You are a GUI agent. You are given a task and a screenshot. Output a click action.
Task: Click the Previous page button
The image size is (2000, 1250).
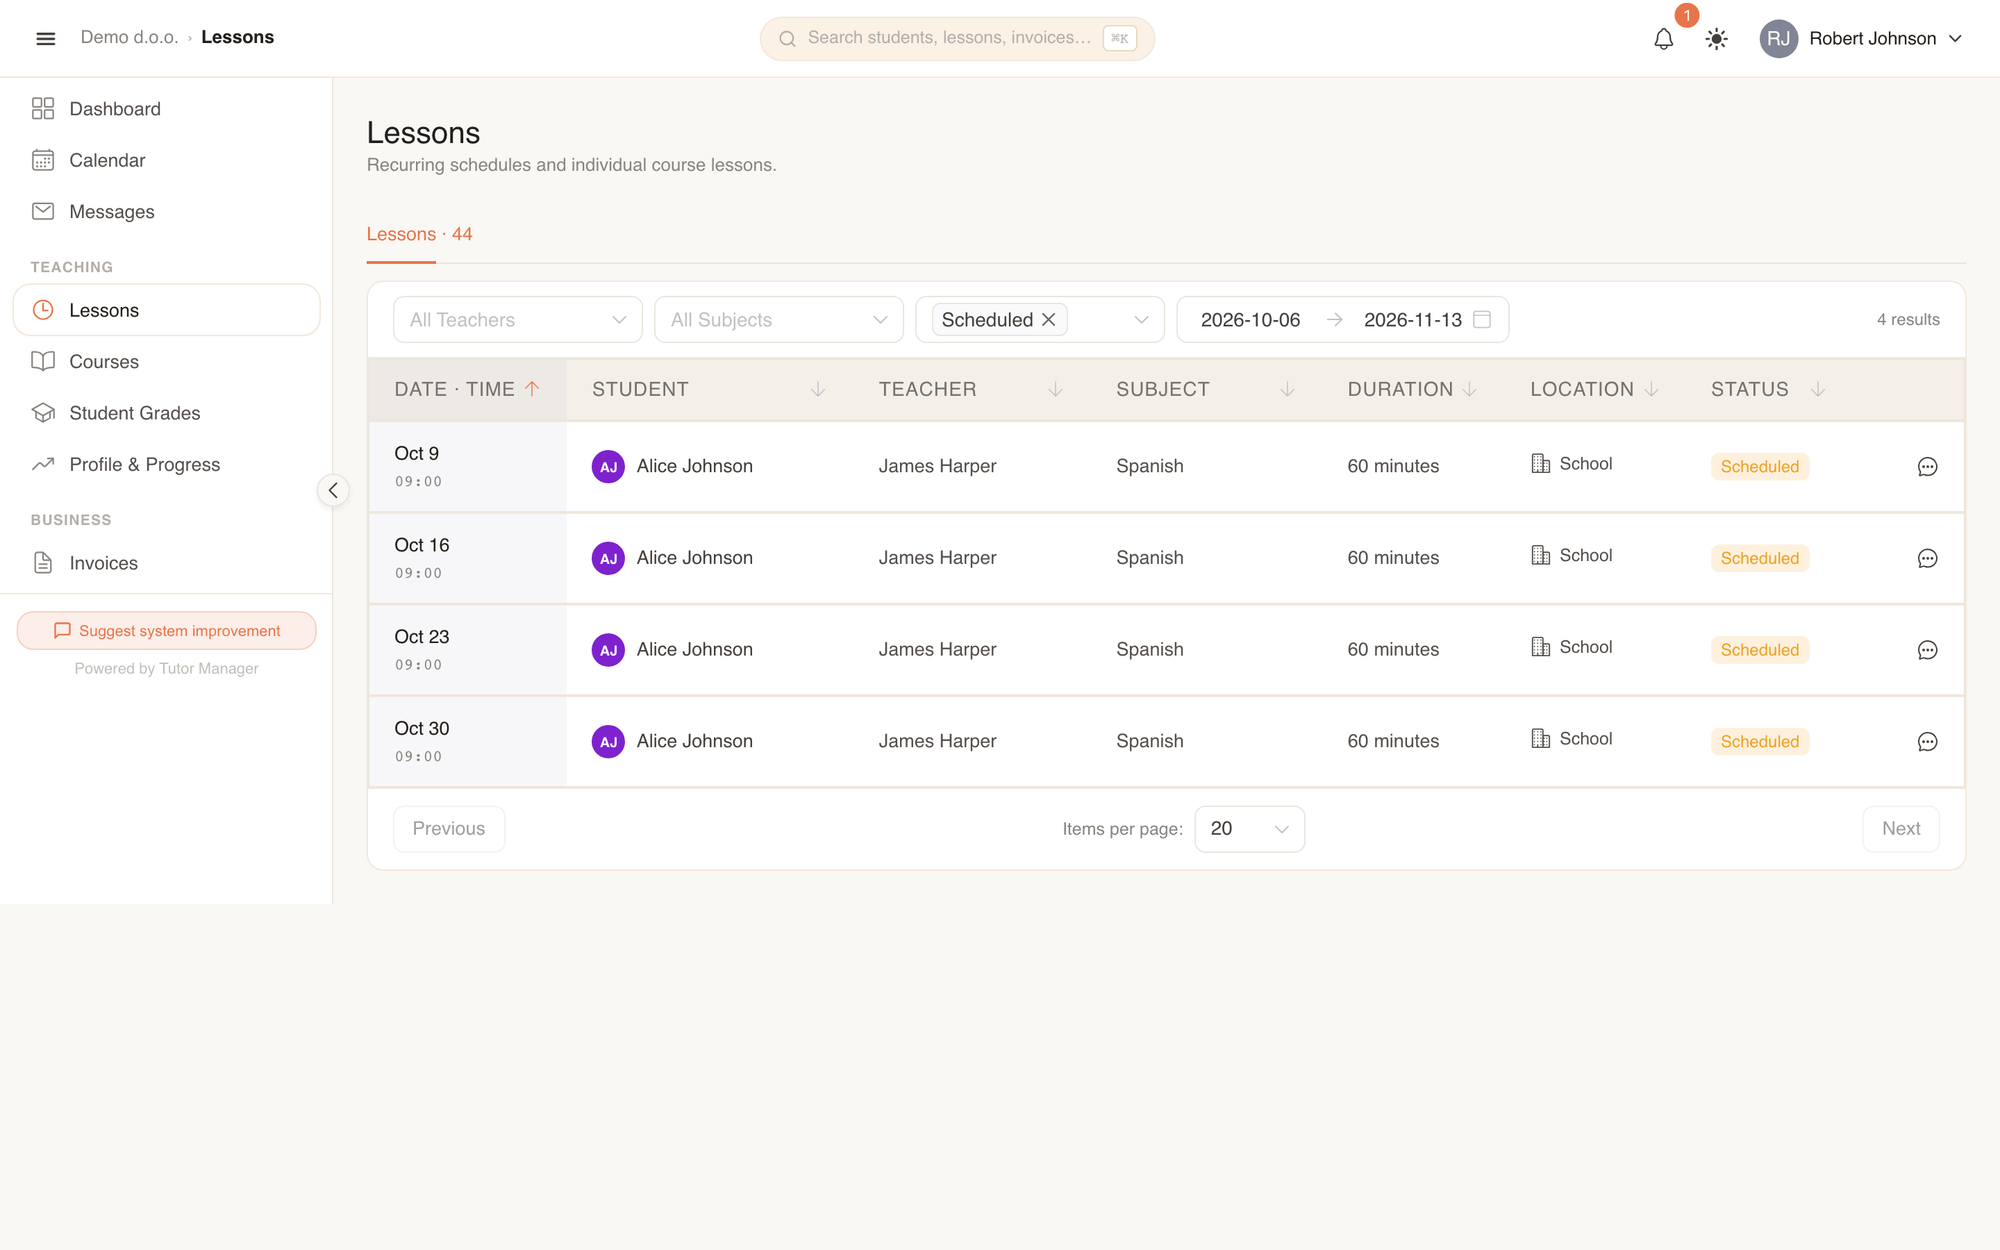[x=449, y=829]
